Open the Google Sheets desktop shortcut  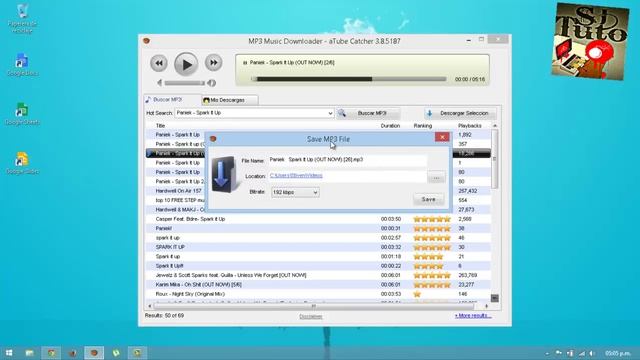click(22, 114)
